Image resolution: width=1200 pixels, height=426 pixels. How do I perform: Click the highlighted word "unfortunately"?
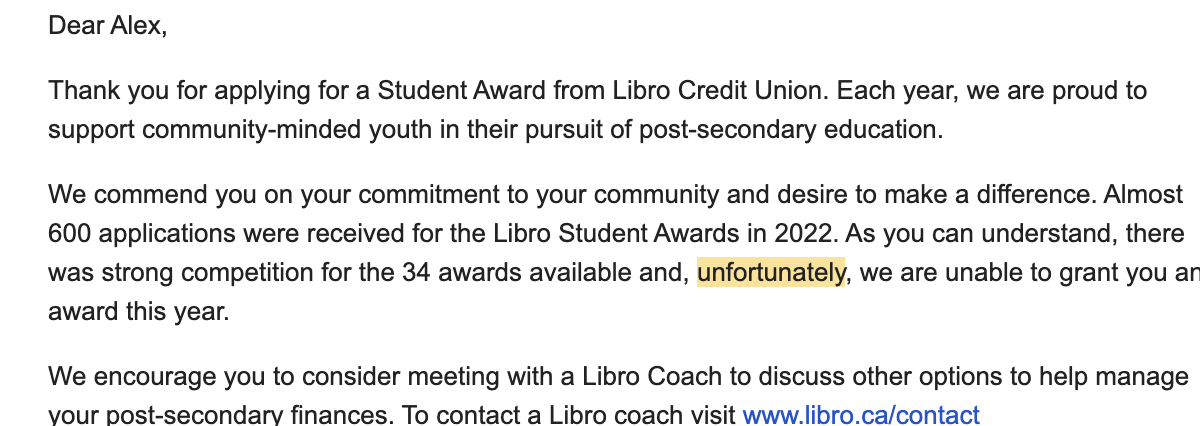771,272
